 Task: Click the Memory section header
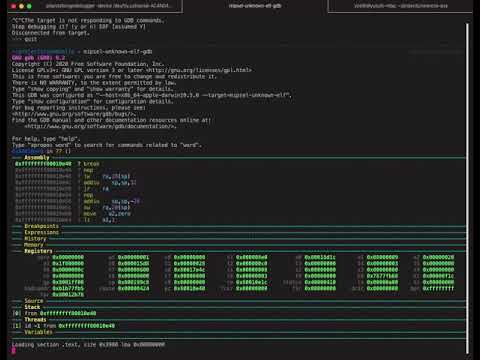[x=34, y=245]
